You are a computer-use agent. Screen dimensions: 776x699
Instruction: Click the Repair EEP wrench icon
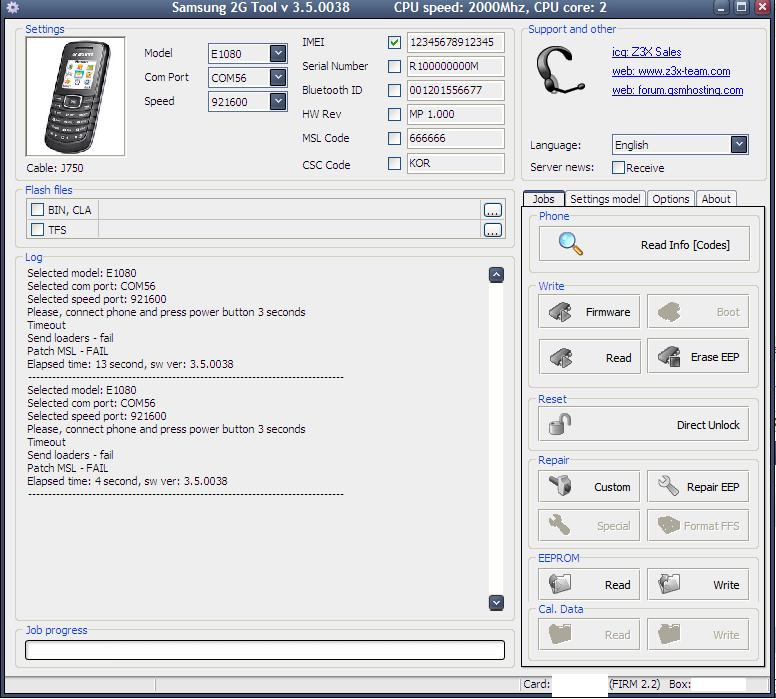668,486
